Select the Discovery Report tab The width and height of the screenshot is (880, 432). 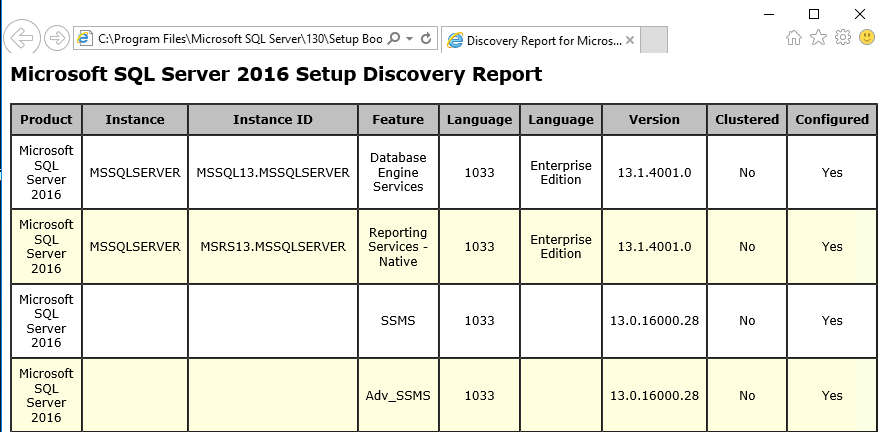pos(540,40)
